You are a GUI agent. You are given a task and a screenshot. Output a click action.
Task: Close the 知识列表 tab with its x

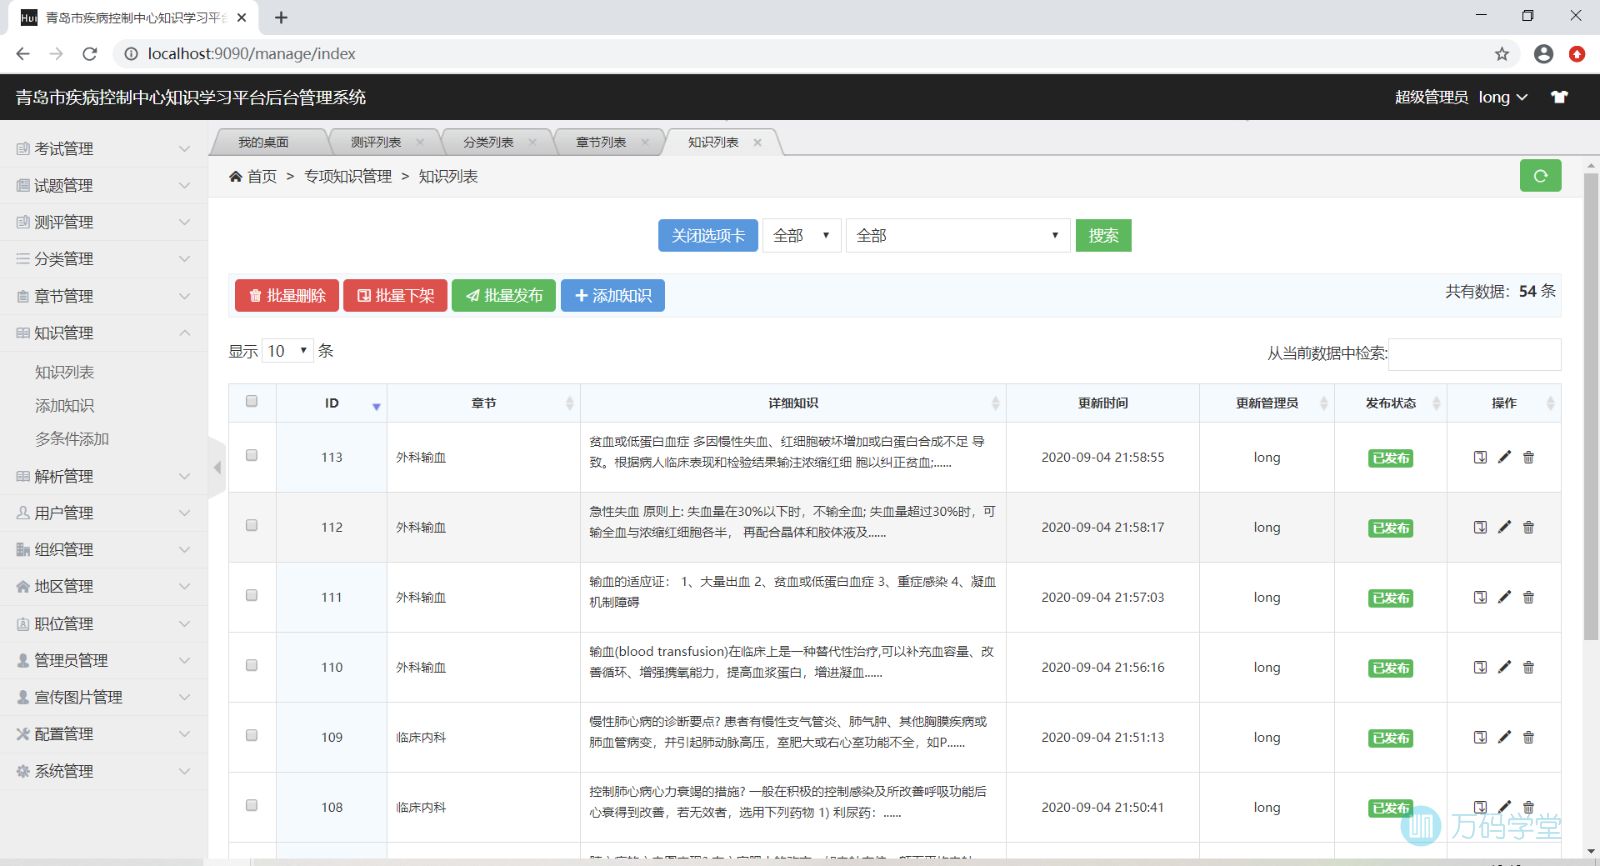point(757,142)
